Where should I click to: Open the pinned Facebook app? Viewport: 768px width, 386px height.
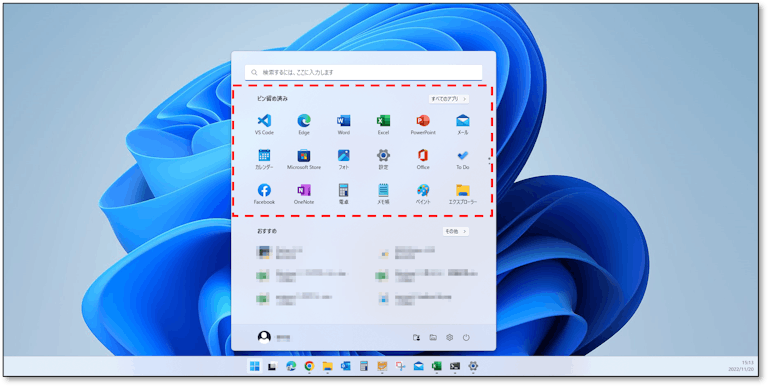click(x=264, y=194)
